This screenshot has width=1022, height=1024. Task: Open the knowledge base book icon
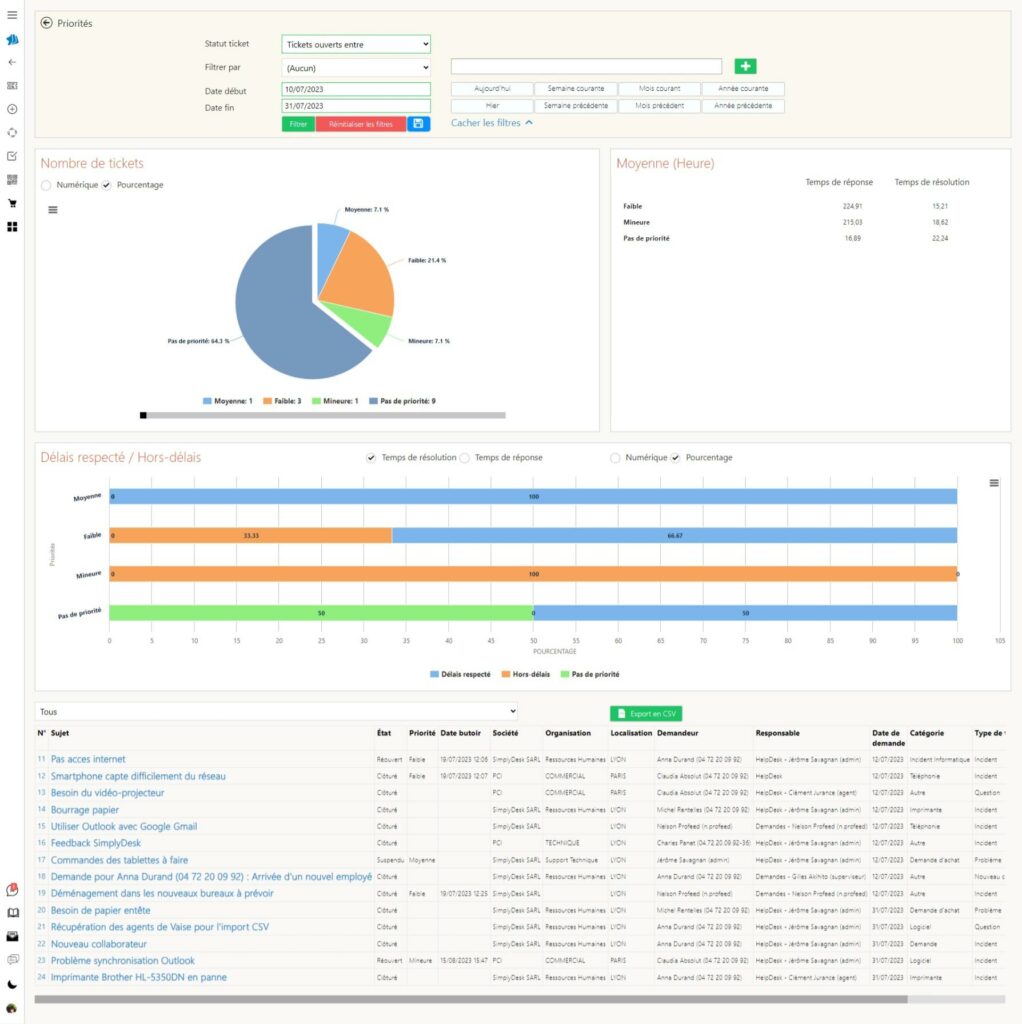[x=12, y=912]
